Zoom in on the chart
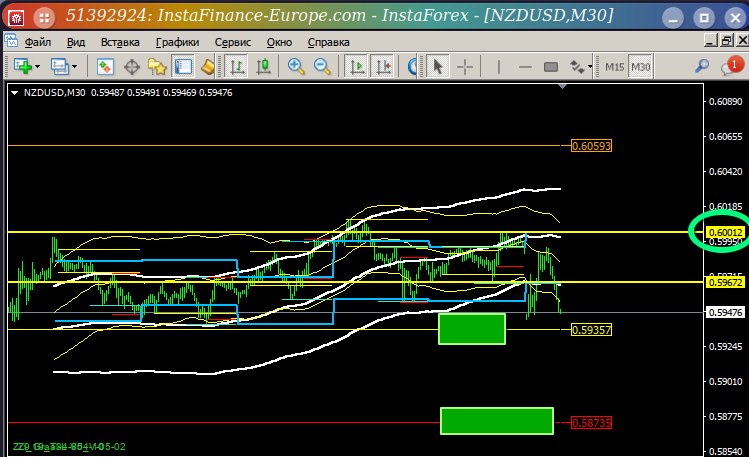749x457 pixels. 296,66
